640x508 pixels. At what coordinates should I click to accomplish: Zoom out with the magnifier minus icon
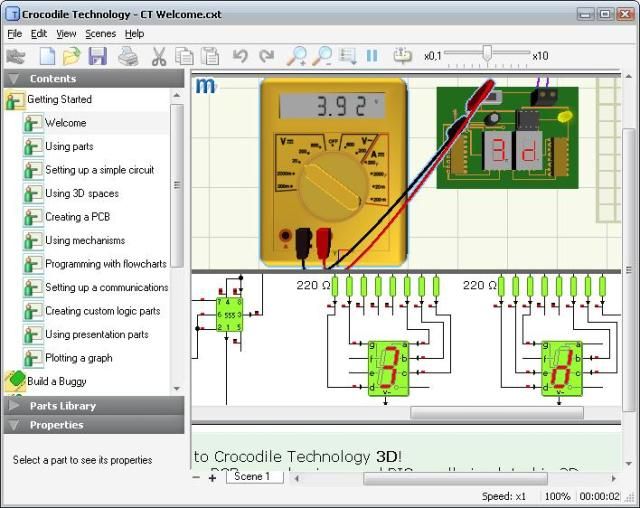pyautogui.click(x=322, y=56)
